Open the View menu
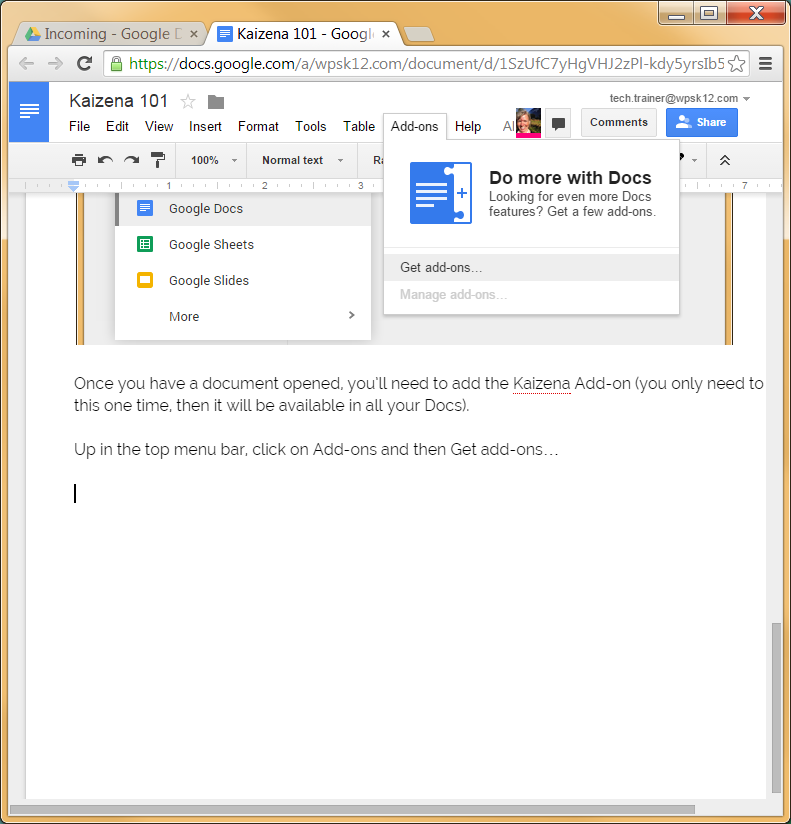 click(x=159, y=127)
